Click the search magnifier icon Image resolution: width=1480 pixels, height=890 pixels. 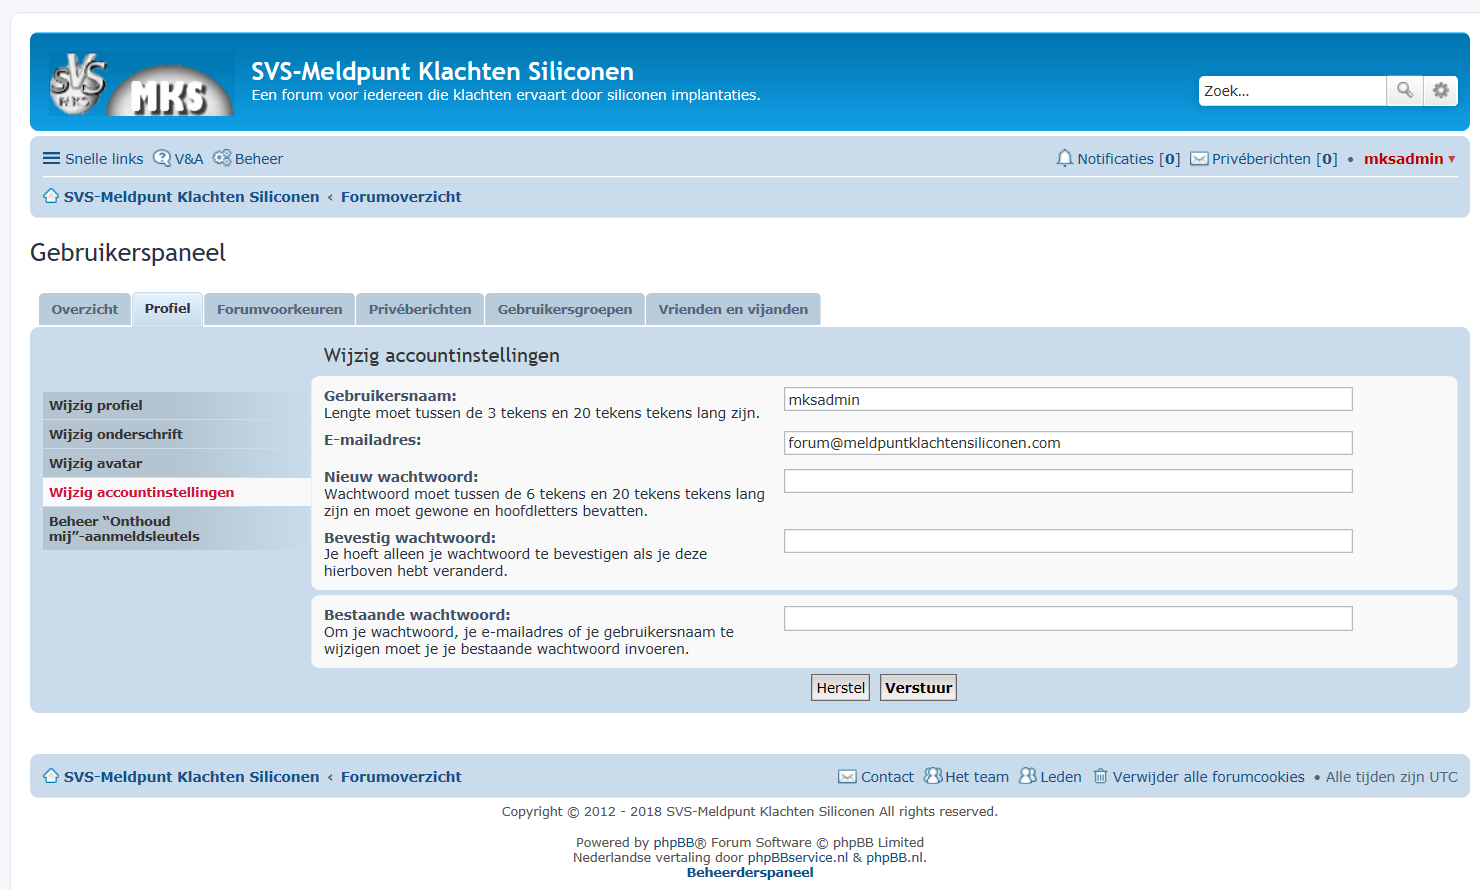[1404, 91]
